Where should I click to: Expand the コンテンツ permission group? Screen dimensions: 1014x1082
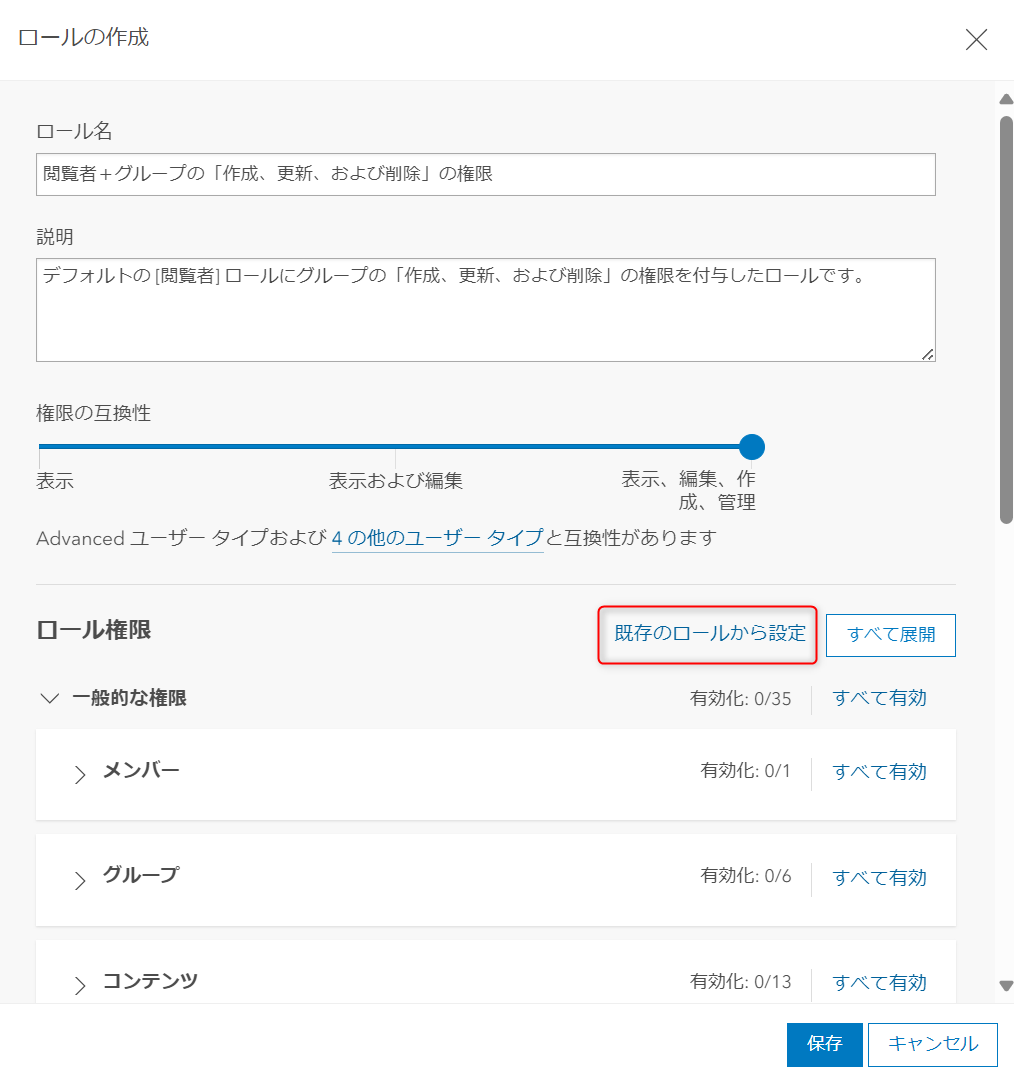pos(80,985)
